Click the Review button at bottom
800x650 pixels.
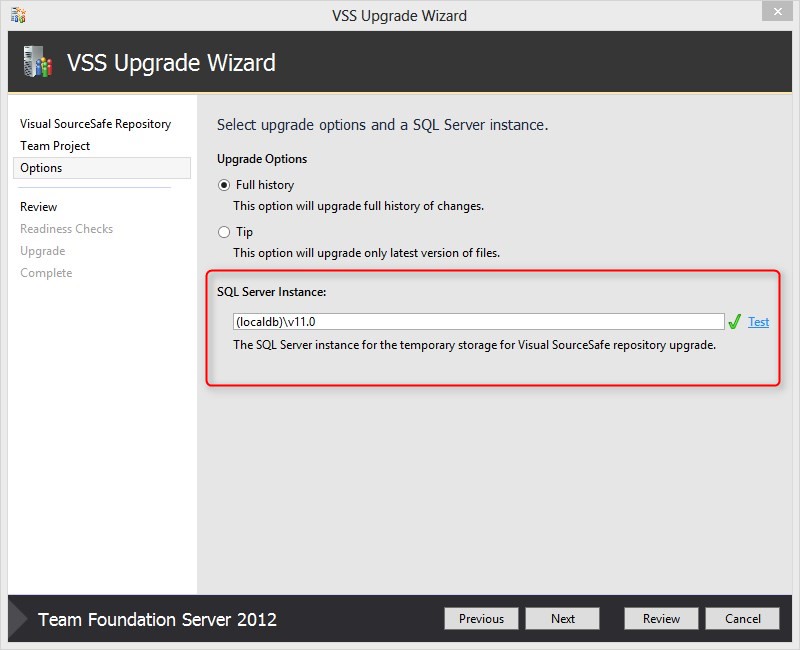point(661,618)
